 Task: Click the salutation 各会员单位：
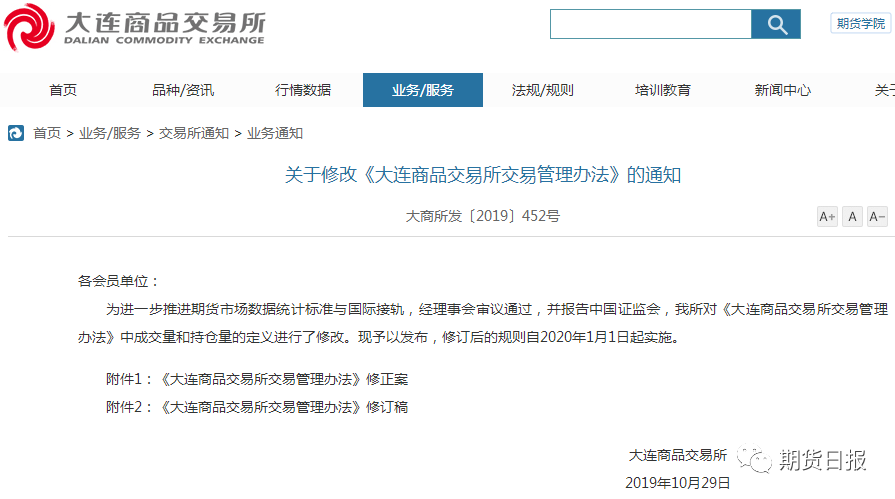pyautogui.click(x=118, y=281)
